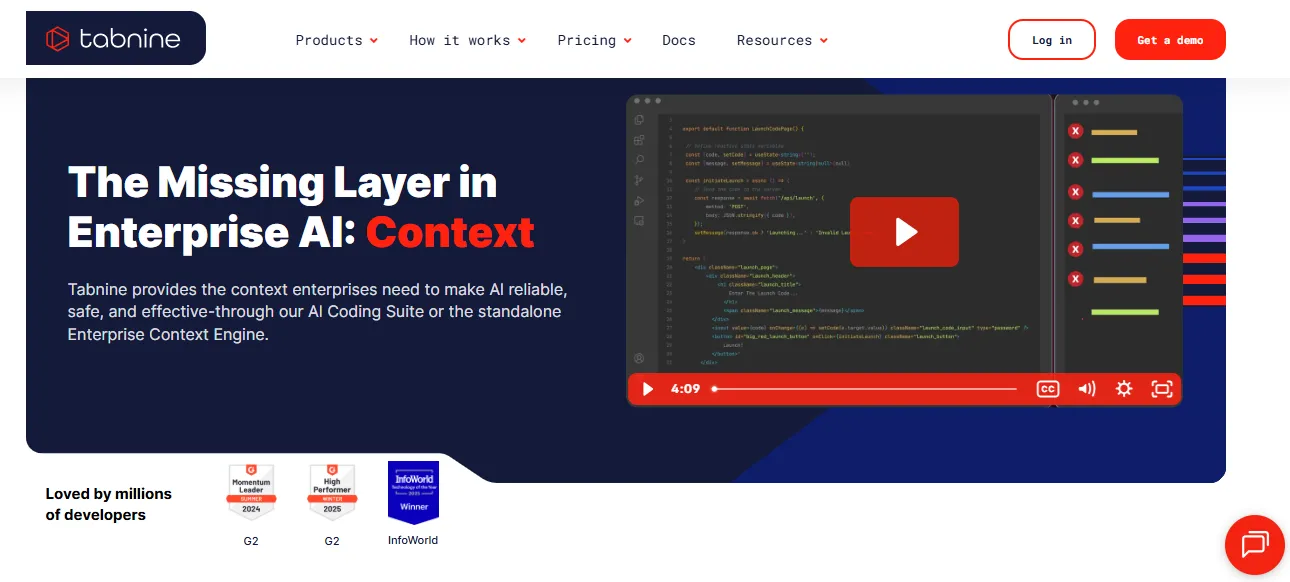Play the video with center play button
1290x582 pixels.
tap(904, 232)
